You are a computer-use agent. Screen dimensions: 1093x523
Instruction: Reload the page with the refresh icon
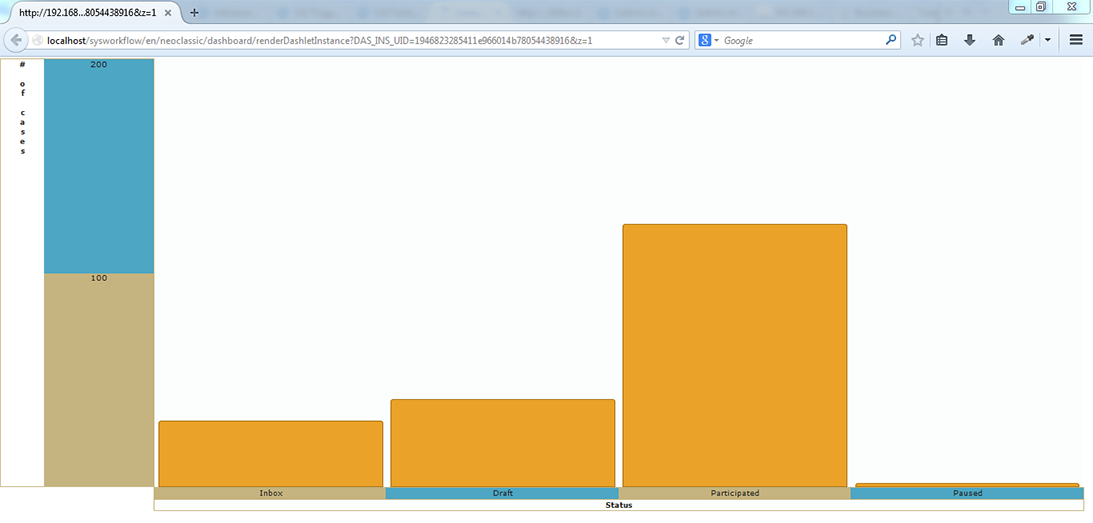[x=680, y=40]
